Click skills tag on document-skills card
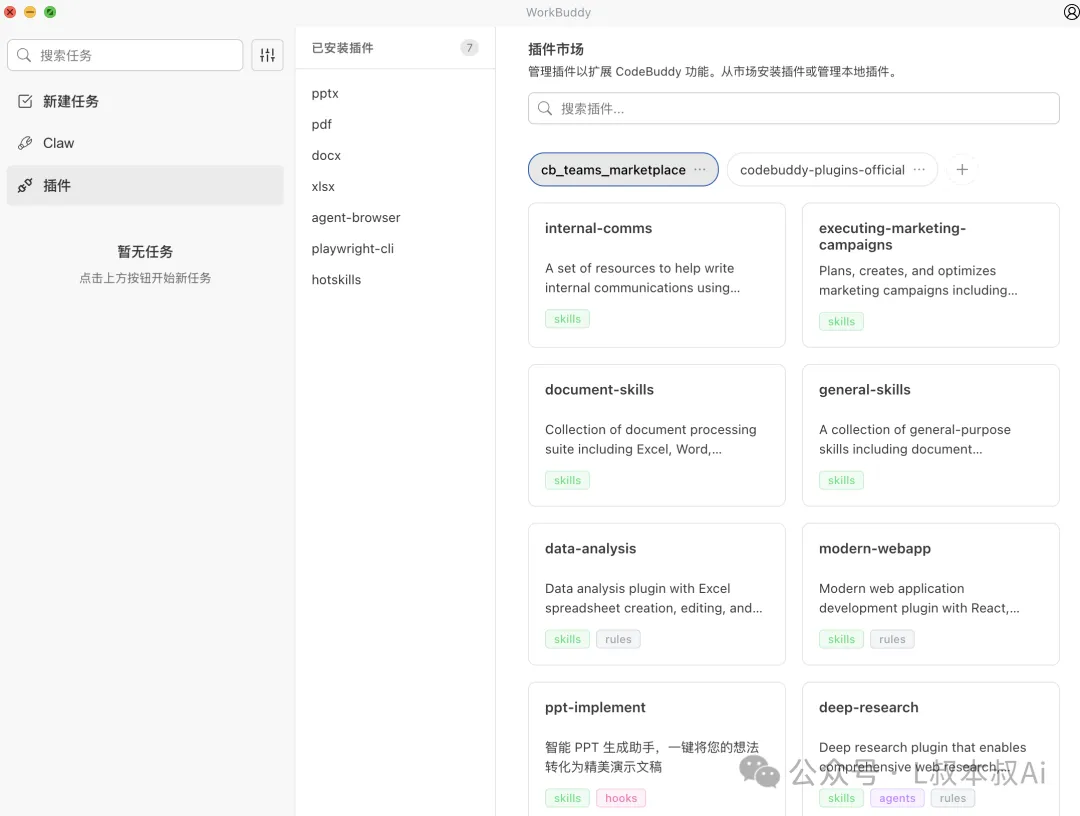The width and height of the screenshot is (1080, 816). (x=568, y=480)
